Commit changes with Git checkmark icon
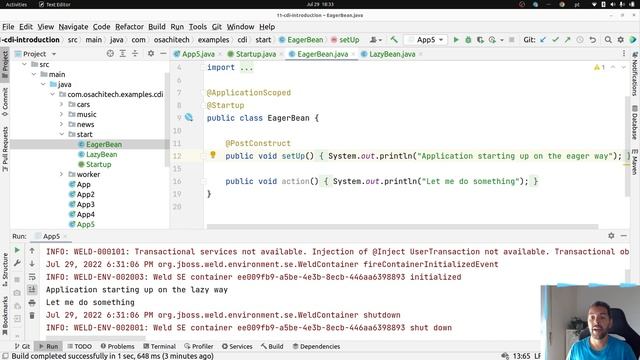The height and width of the screenshot is (360, 640). [x=555, y=40]
